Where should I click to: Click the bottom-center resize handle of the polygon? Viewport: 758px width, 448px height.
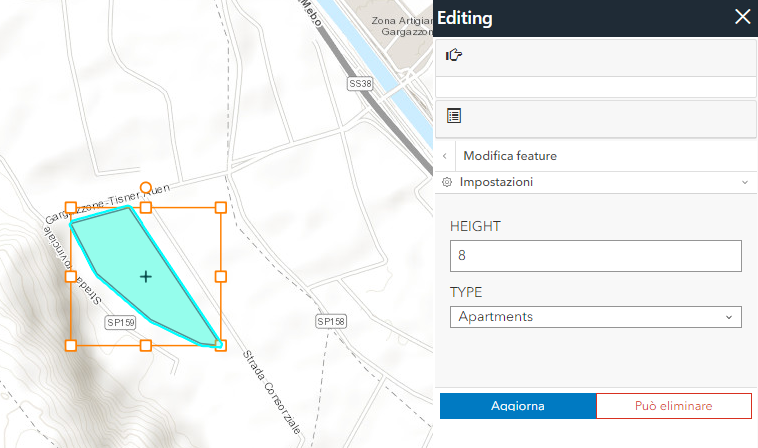(x=146, y=346)
